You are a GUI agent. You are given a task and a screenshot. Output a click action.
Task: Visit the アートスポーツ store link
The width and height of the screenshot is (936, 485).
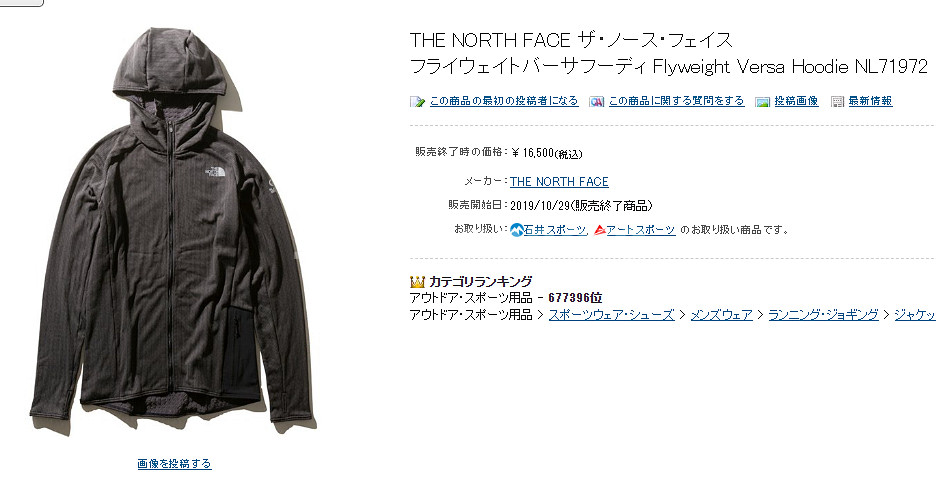pyautogui.click(x=641, y=229)
